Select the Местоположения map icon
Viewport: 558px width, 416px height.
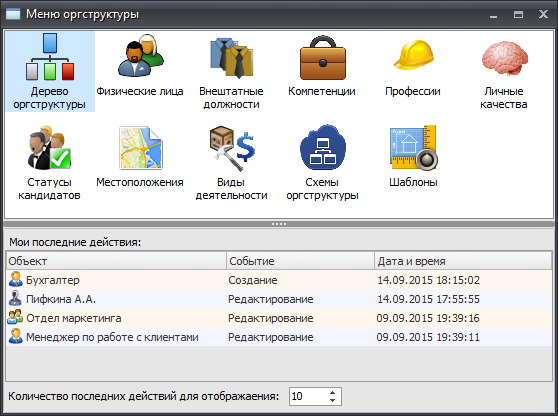[x=141, y=148]
